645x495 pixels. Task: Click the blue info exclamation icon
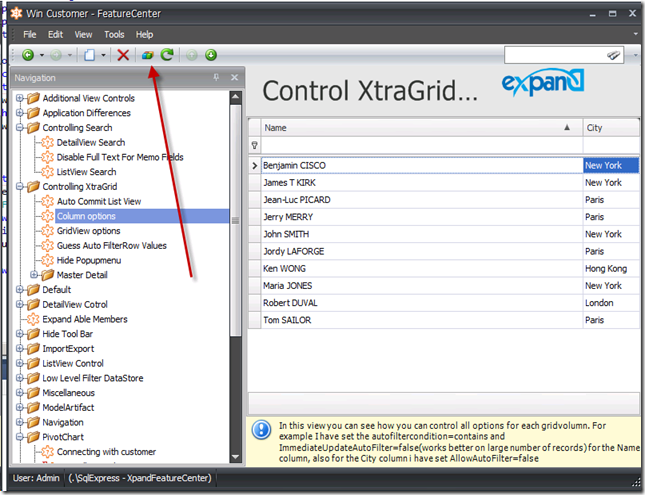coord(262,430)
